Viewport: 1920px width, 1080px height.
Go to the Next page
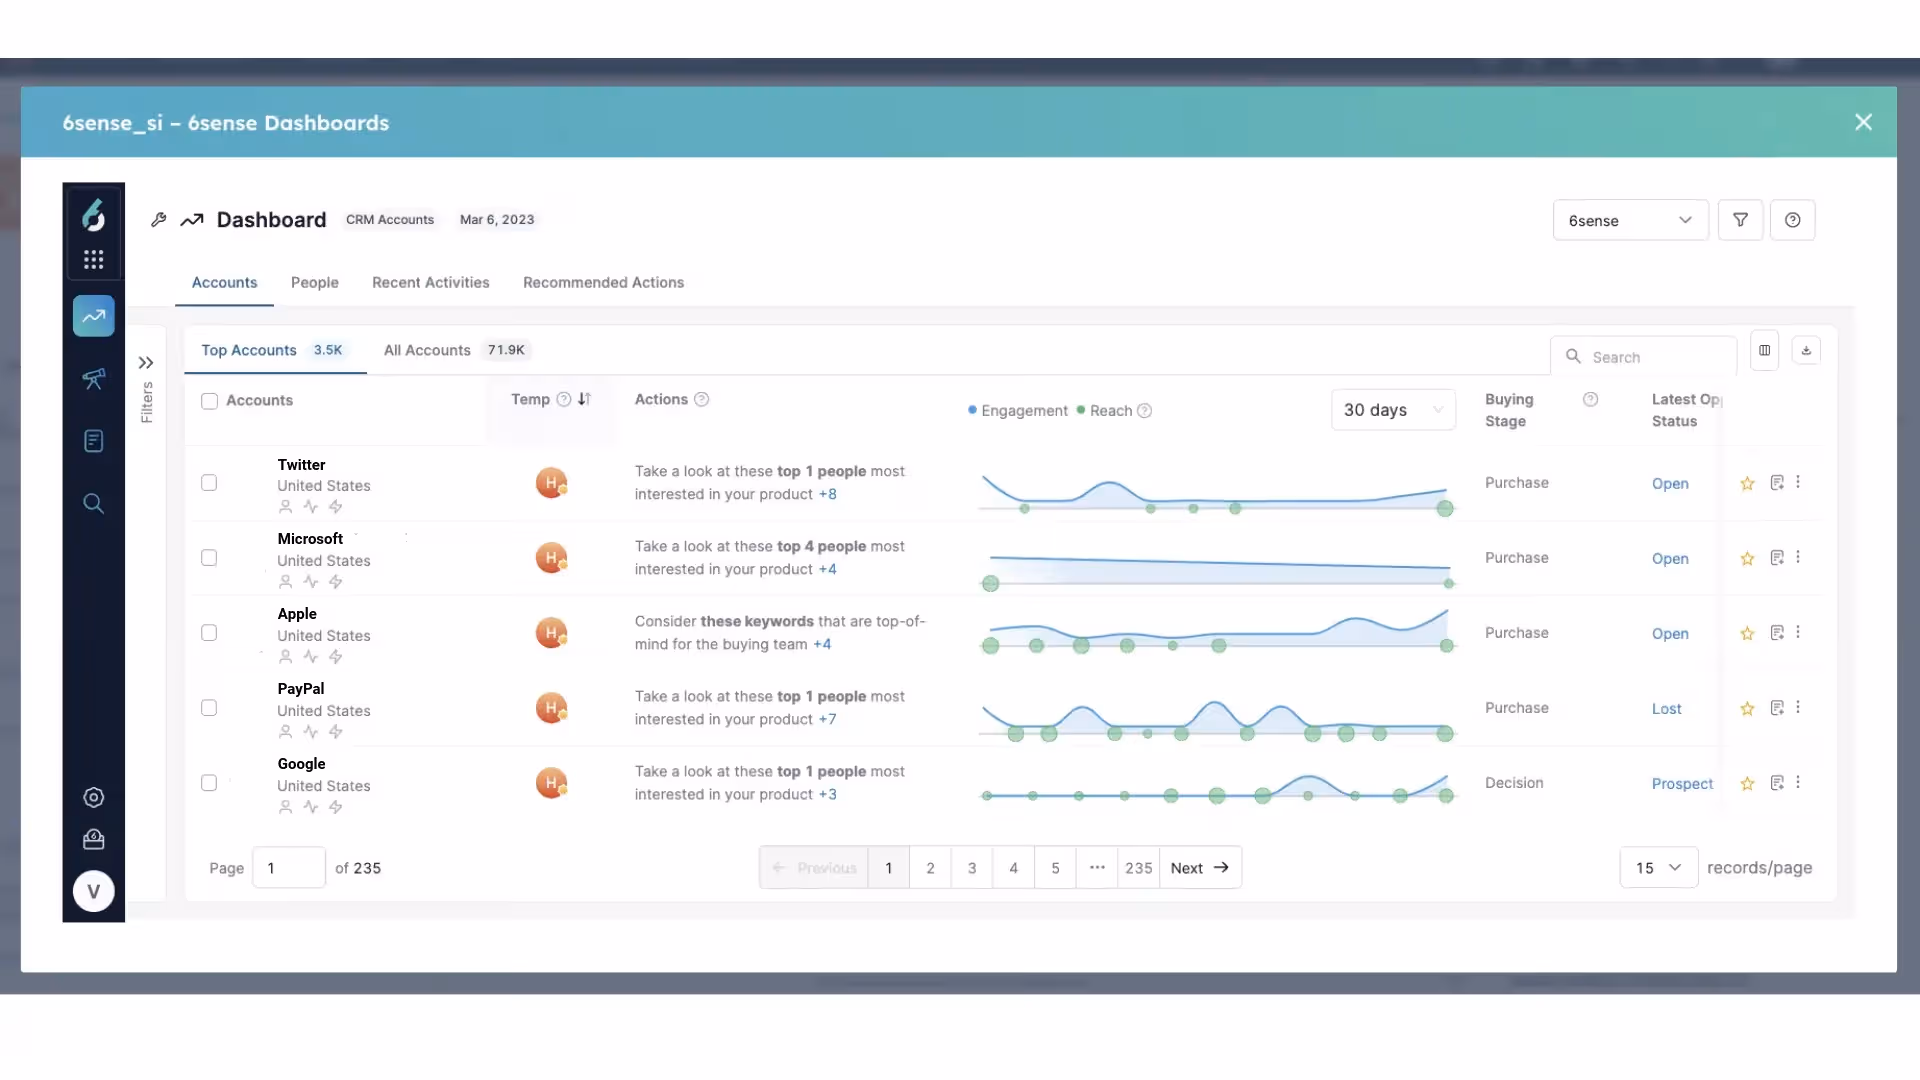click(x=1200, y=868)
